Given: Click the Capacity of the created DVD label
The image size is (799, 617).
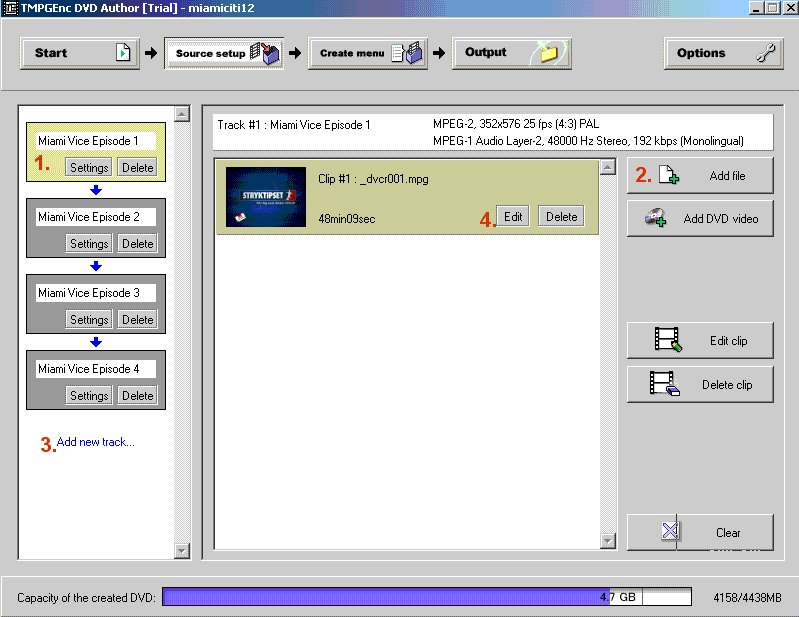Looking at the screenshot, I should [86, 598].
